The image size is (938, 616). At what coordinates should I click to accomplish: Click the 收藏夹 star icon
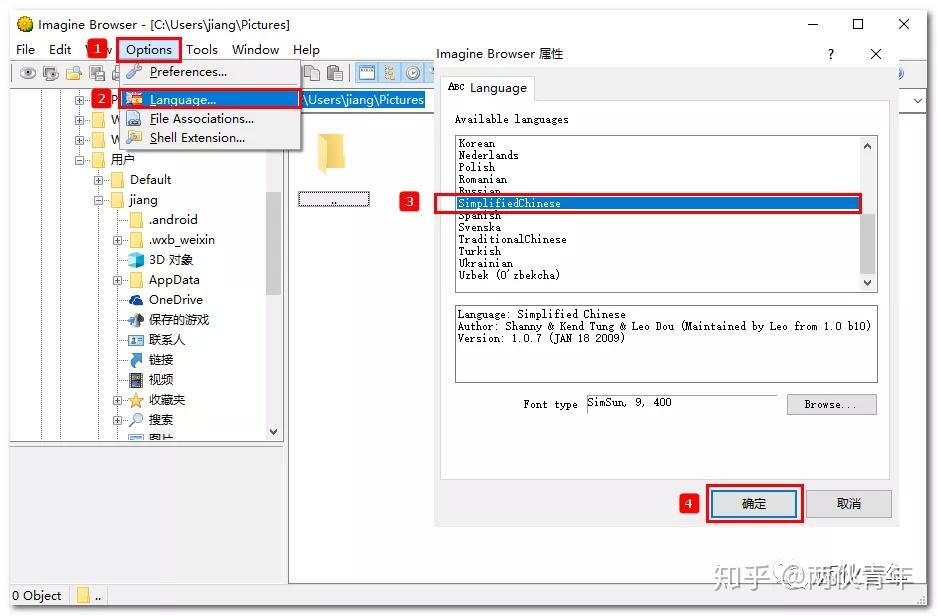tap(136, 400)
